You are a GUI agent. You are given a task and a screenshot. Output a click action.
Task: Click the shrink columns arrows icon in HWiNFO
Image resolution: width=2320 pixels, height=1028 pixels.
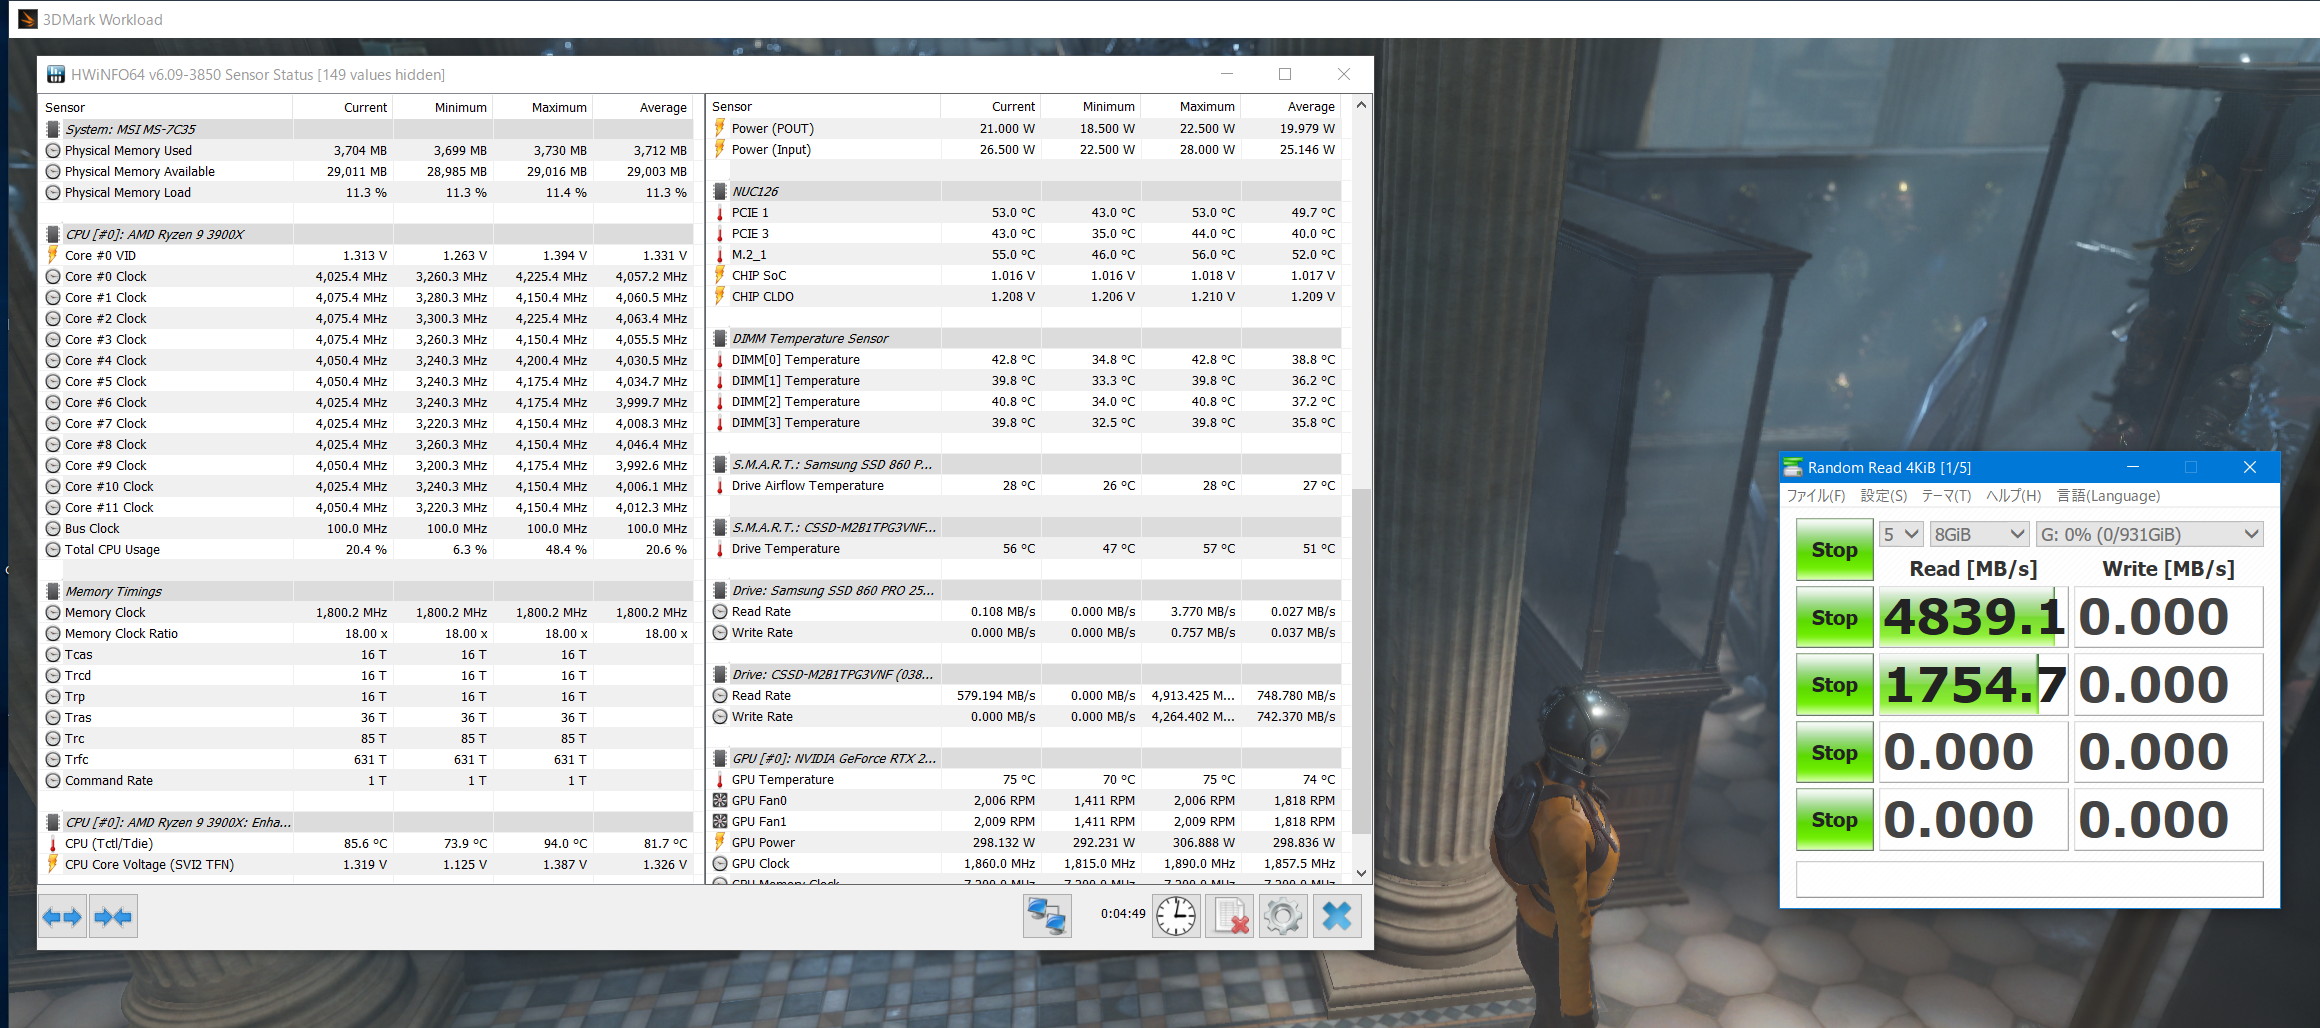(x=113, y=916)
